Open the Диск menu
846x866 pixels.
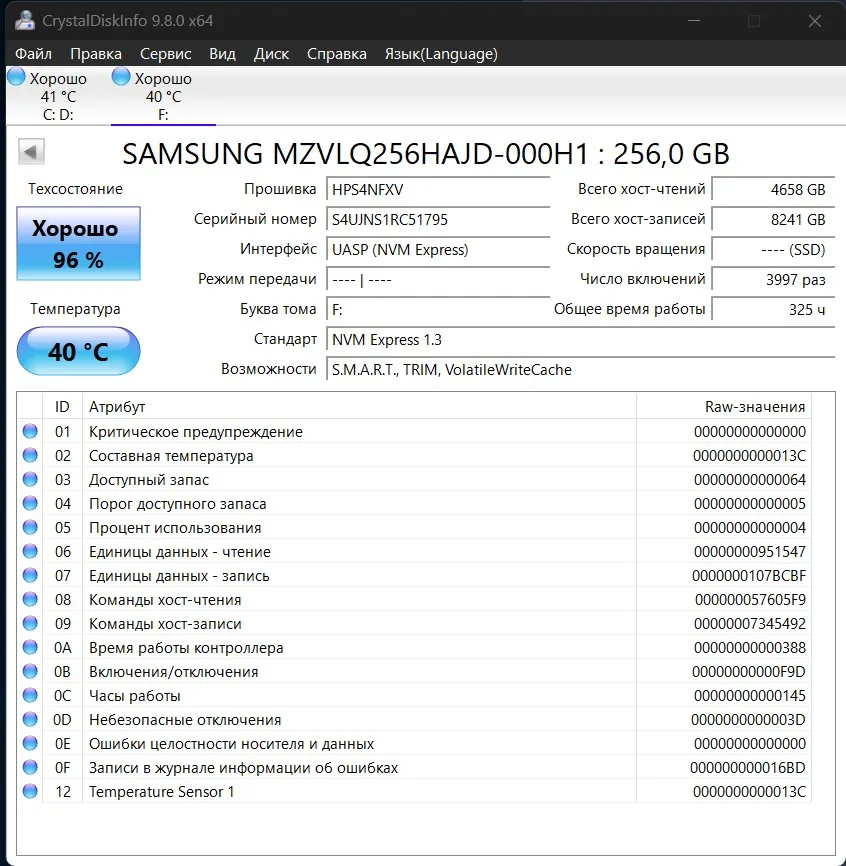pyautogui.click(x=271, y=54)
